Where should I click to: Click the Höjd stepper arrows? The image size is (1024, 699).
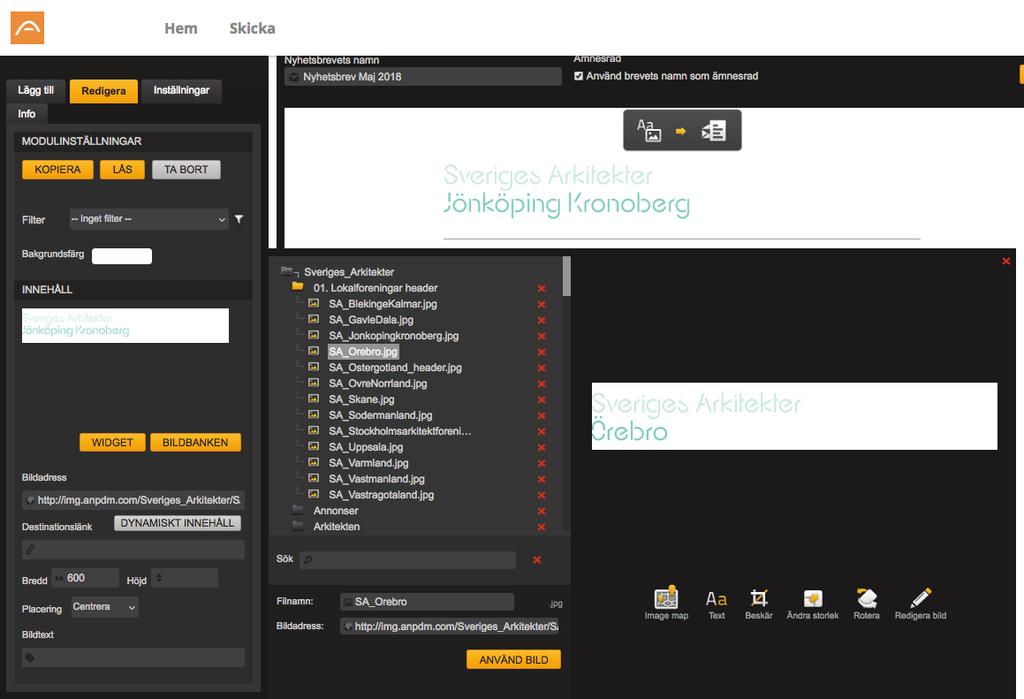pos(159,578)
